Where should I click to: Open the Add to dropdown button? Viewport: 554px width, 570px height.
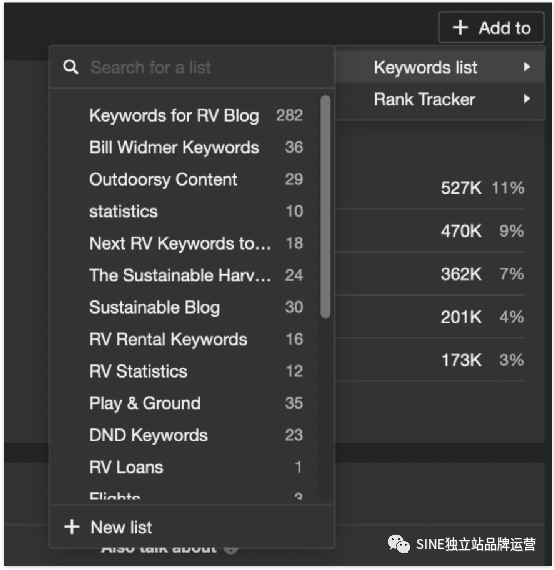491,27
